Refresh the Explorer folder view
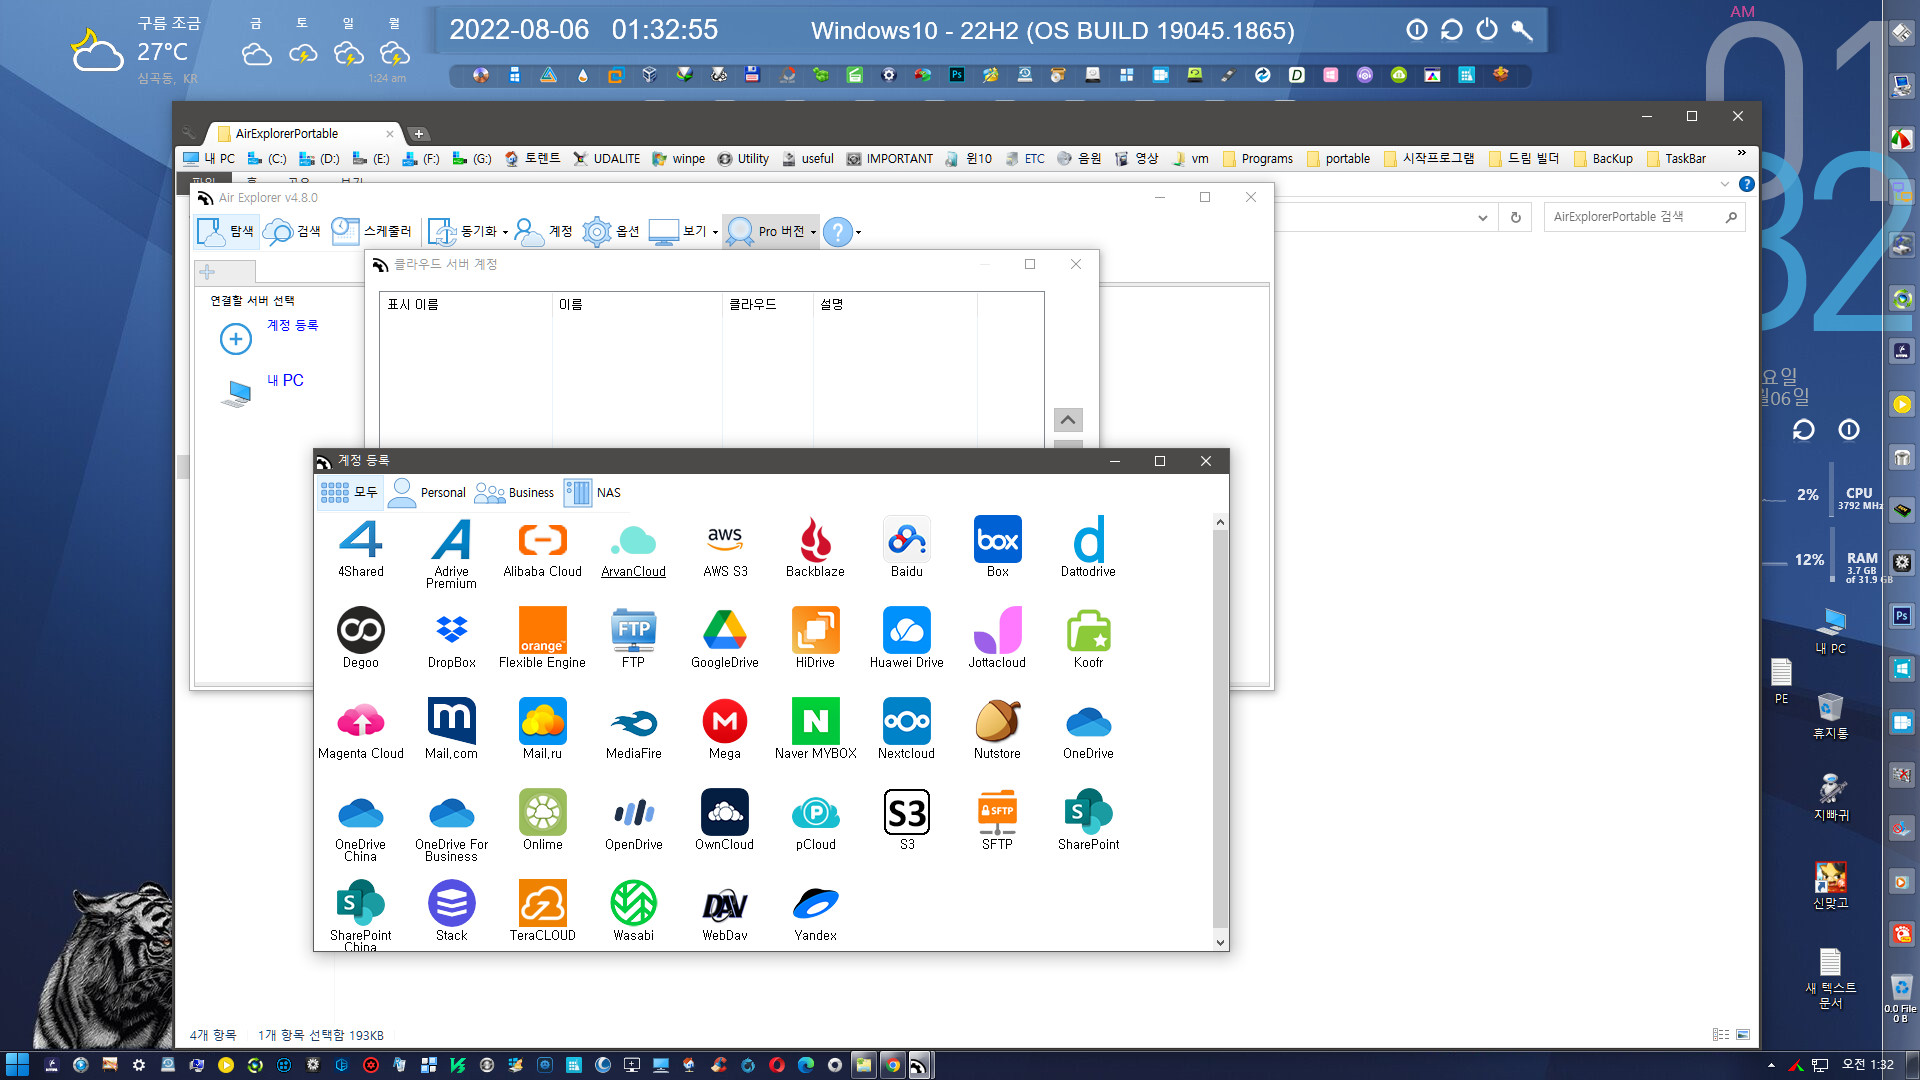This screenshot has height=1080, width=1920. 1516,217
